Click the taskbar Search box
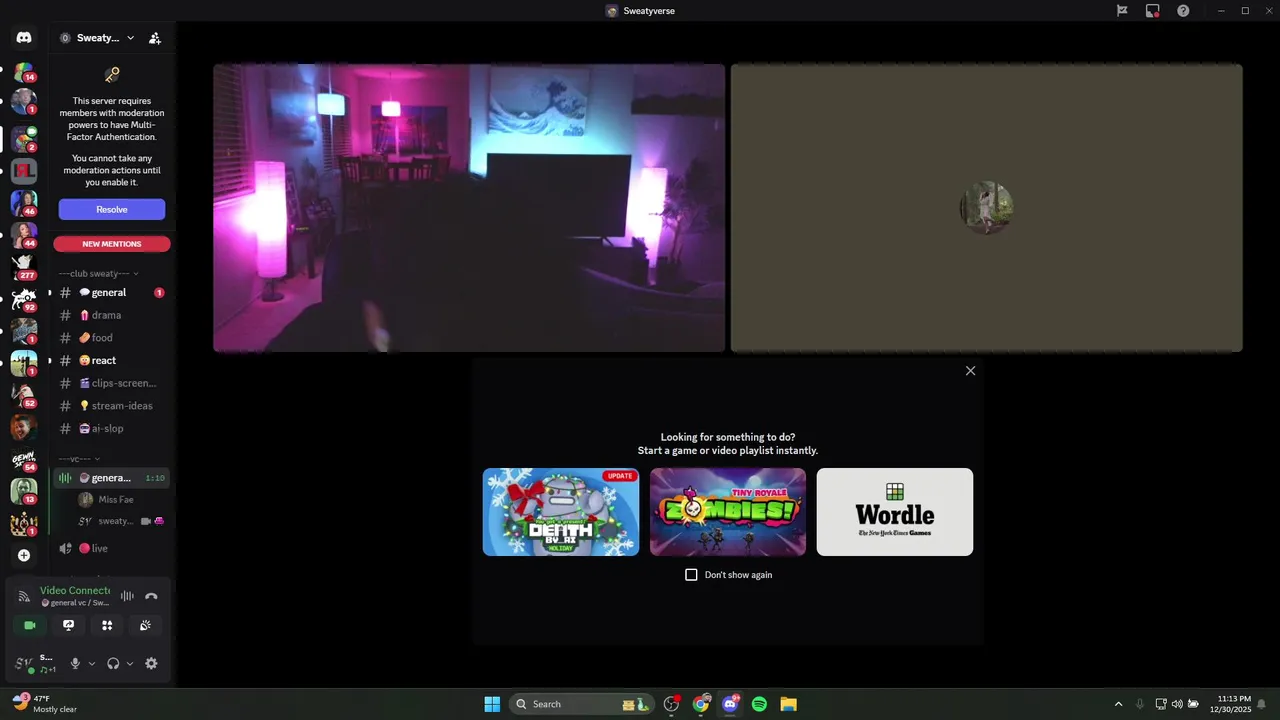The height and width of the screenshot is (720, 1280). click(x=581, y=704)
